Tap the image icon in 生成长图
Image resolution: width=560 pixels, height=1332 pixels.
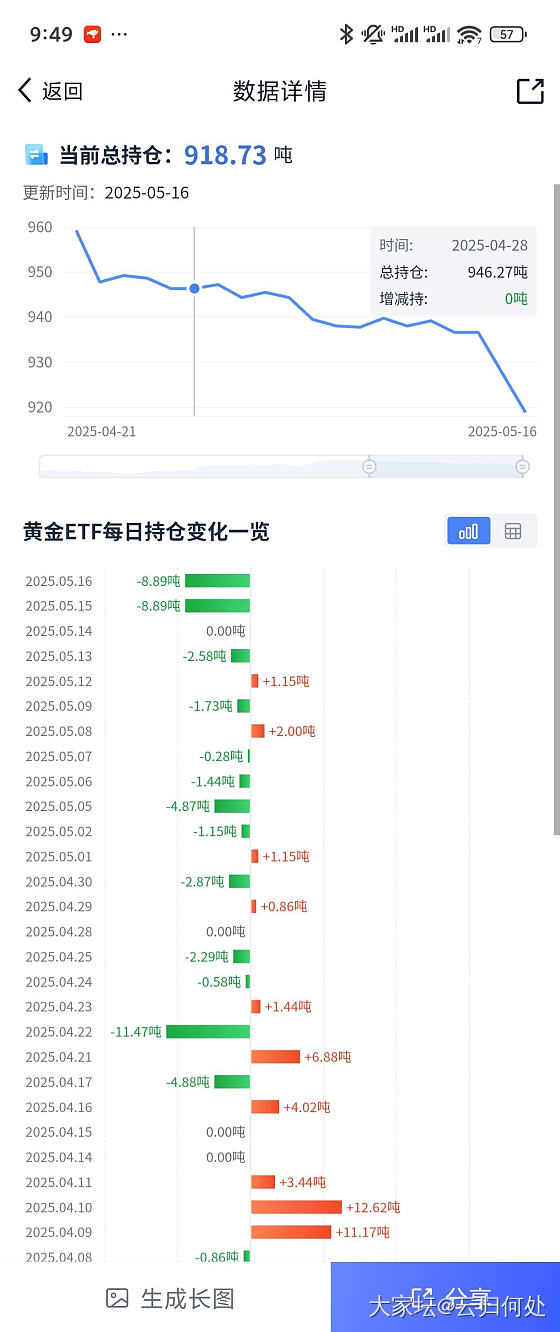click(117, 1298)
